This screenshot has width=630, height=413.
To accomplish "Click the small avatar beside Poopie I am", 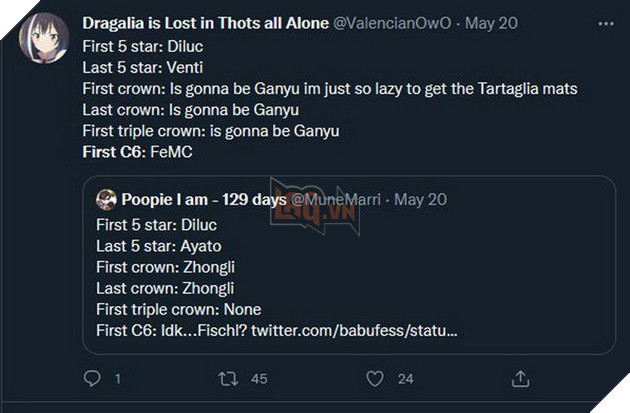I will point(107,199).
